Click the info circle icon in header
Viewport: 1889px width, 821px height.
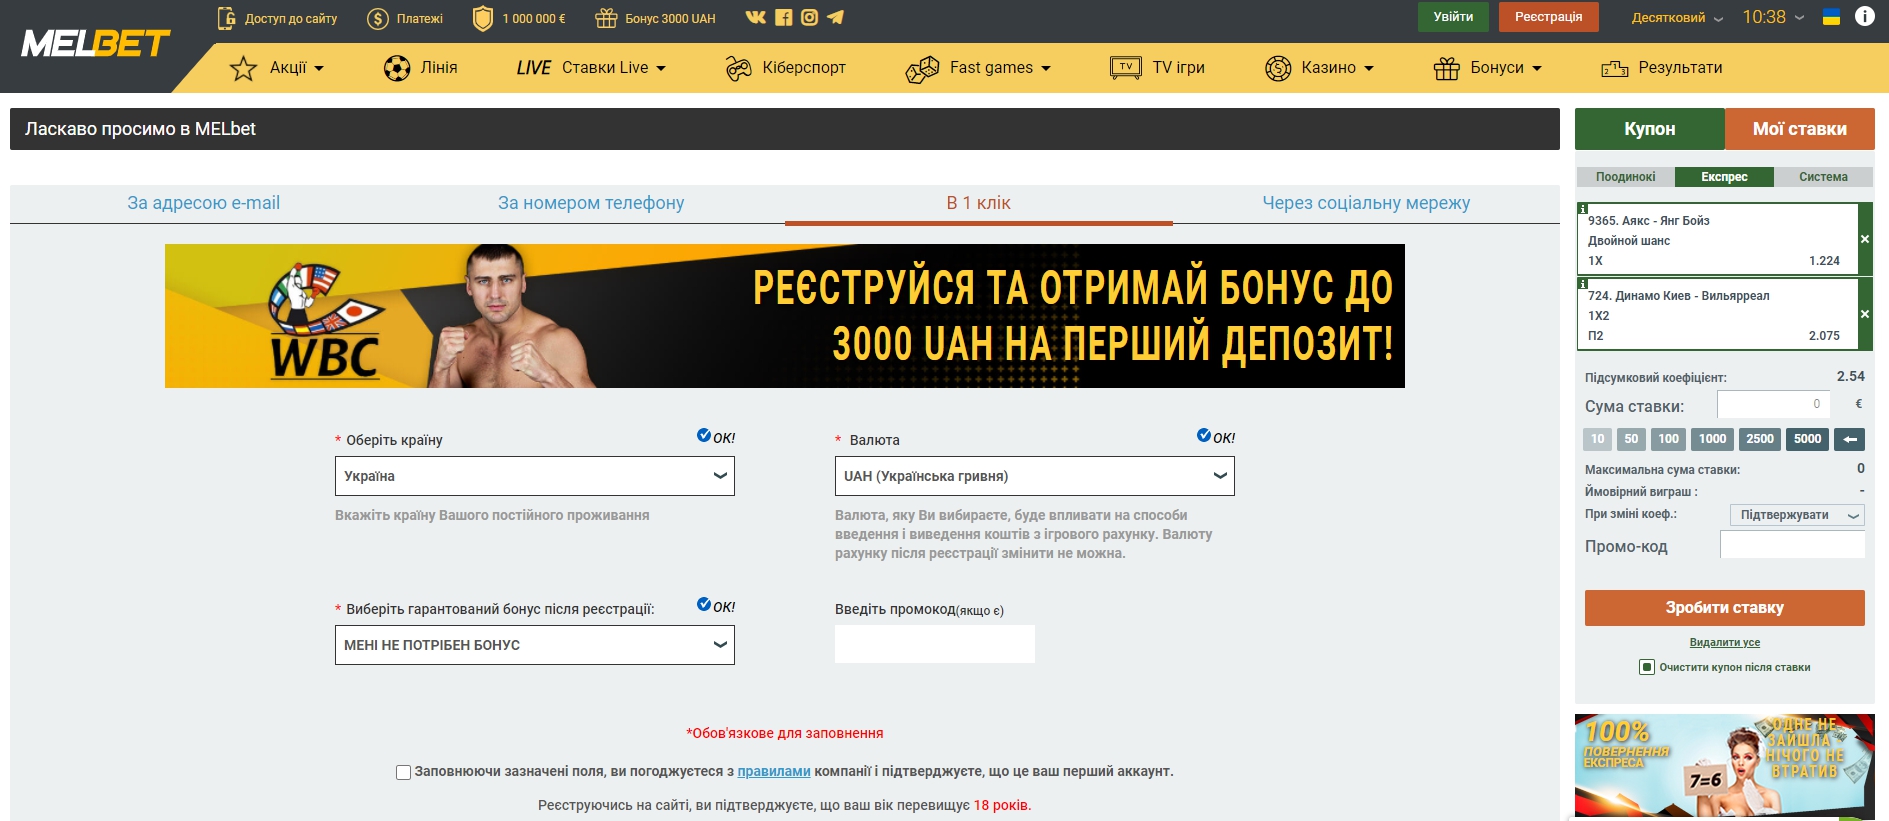(1865, 16)
